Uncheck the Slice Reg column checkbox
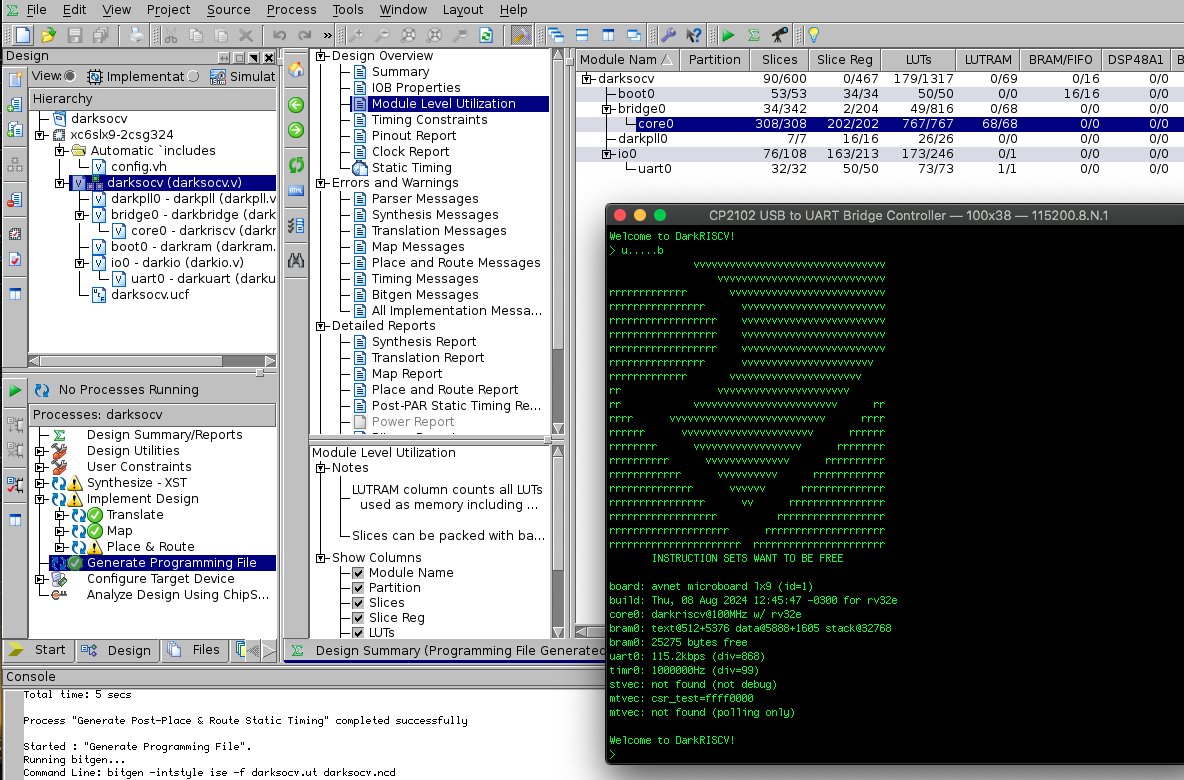1184x780 pixels. point(358,617)
